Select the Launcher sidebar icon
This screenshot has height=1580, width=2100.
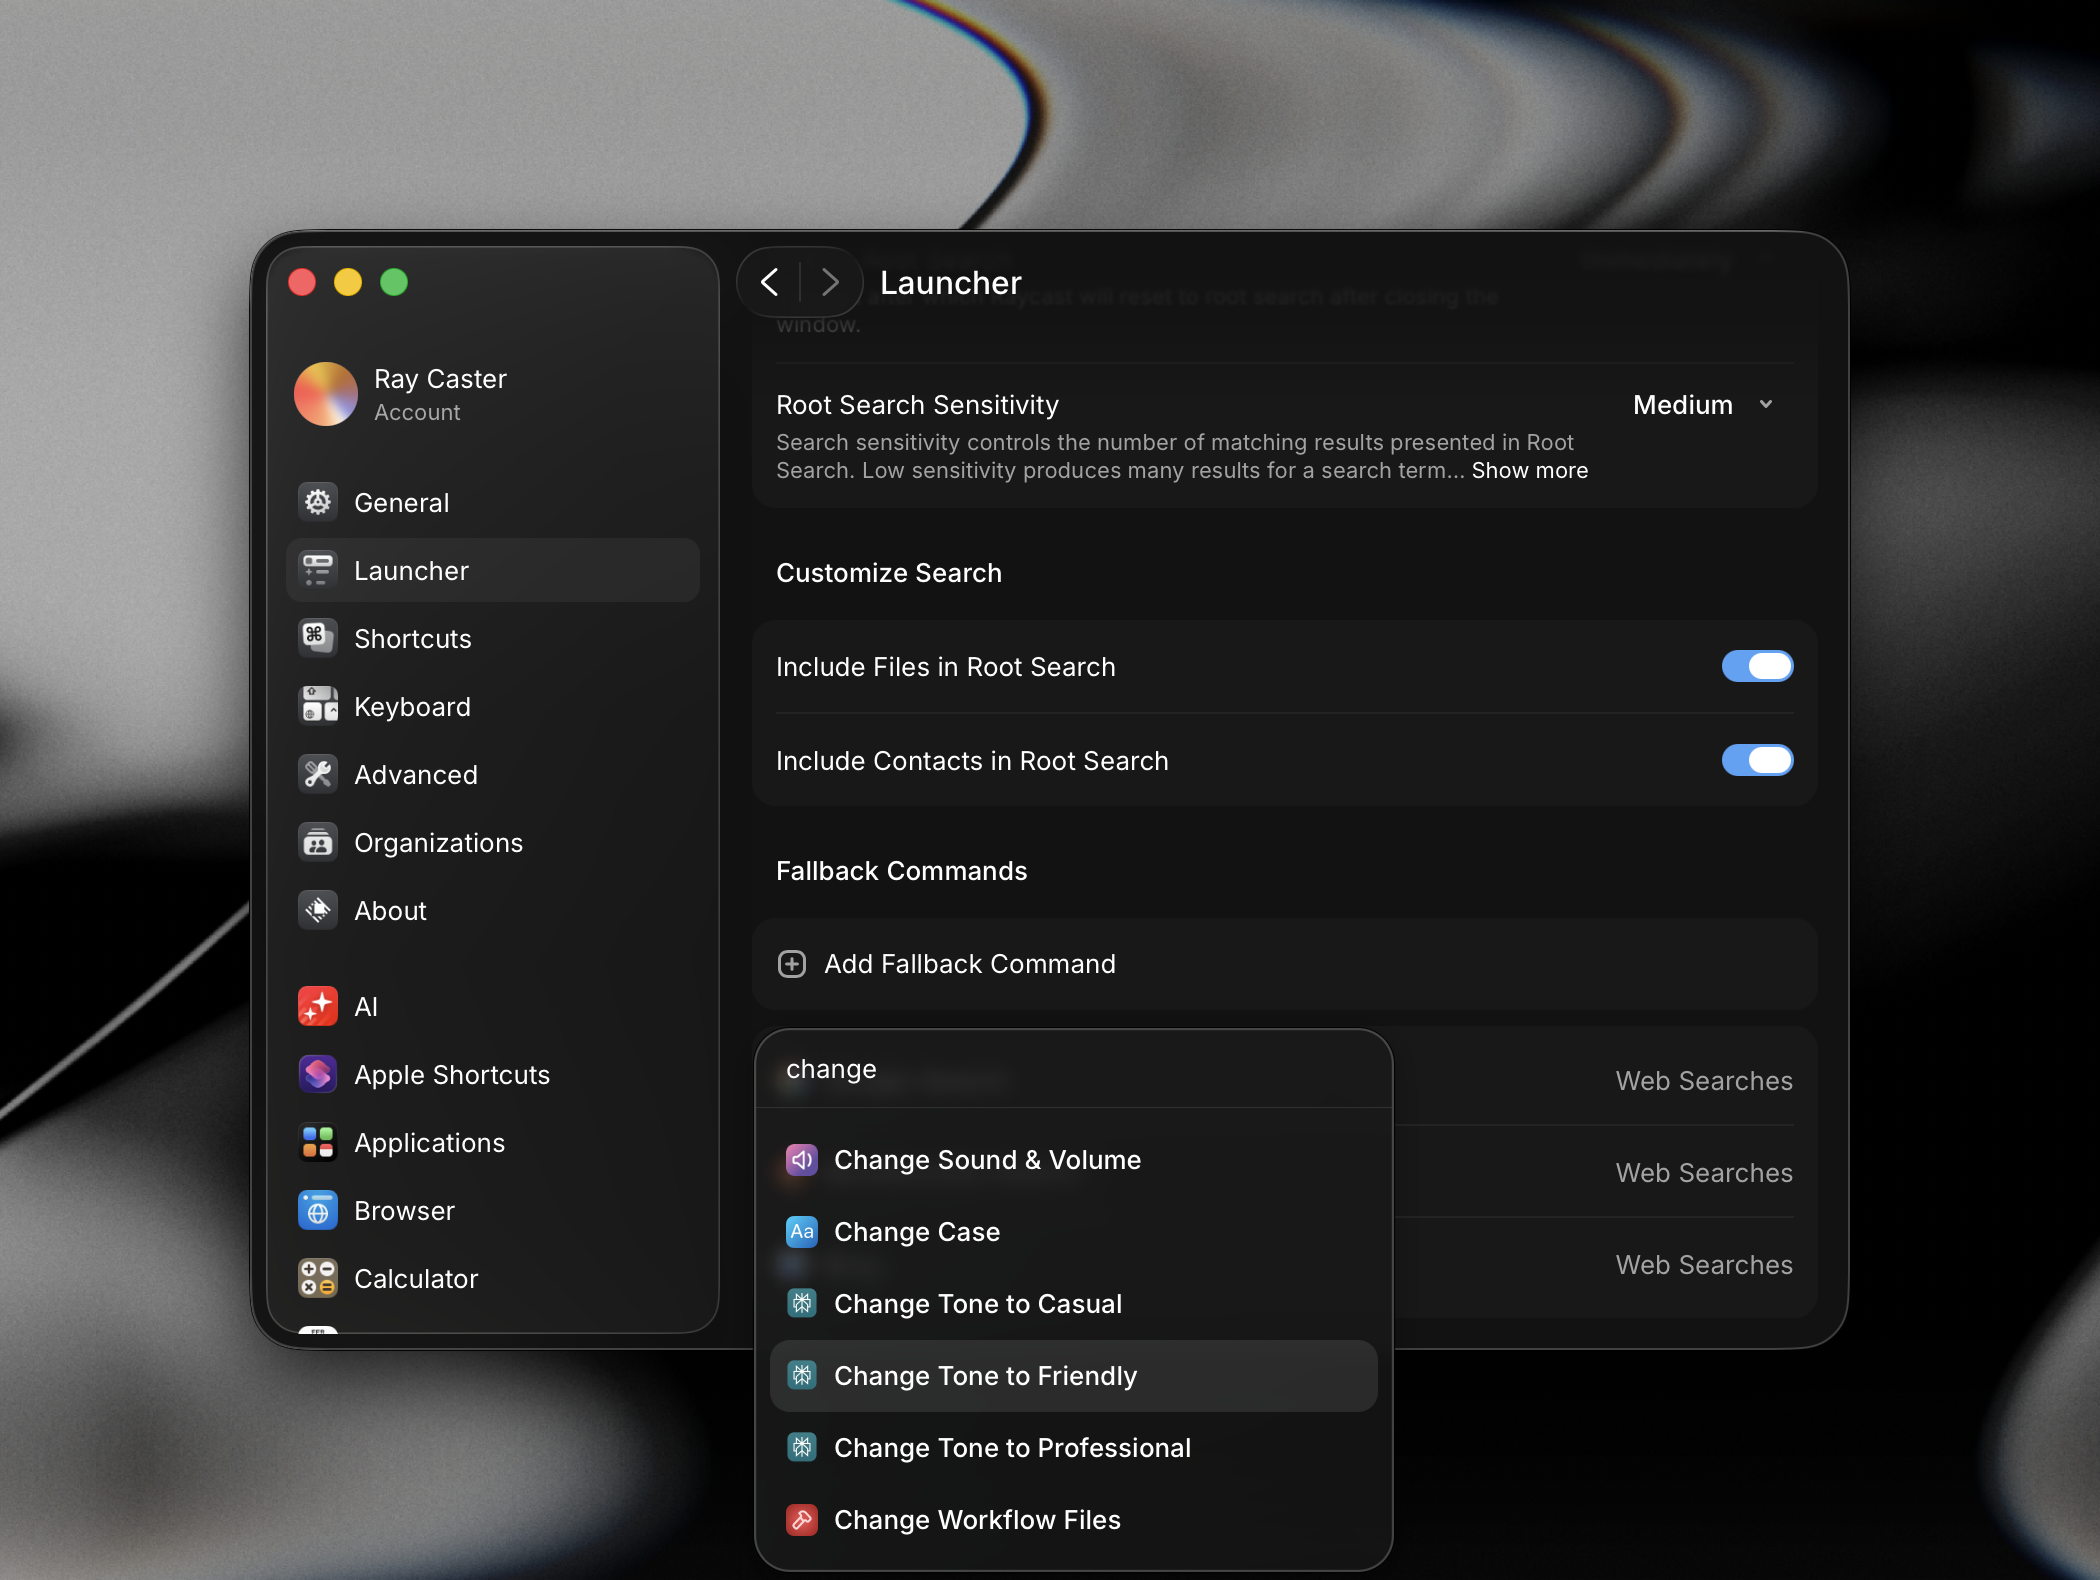pos(318,570)
